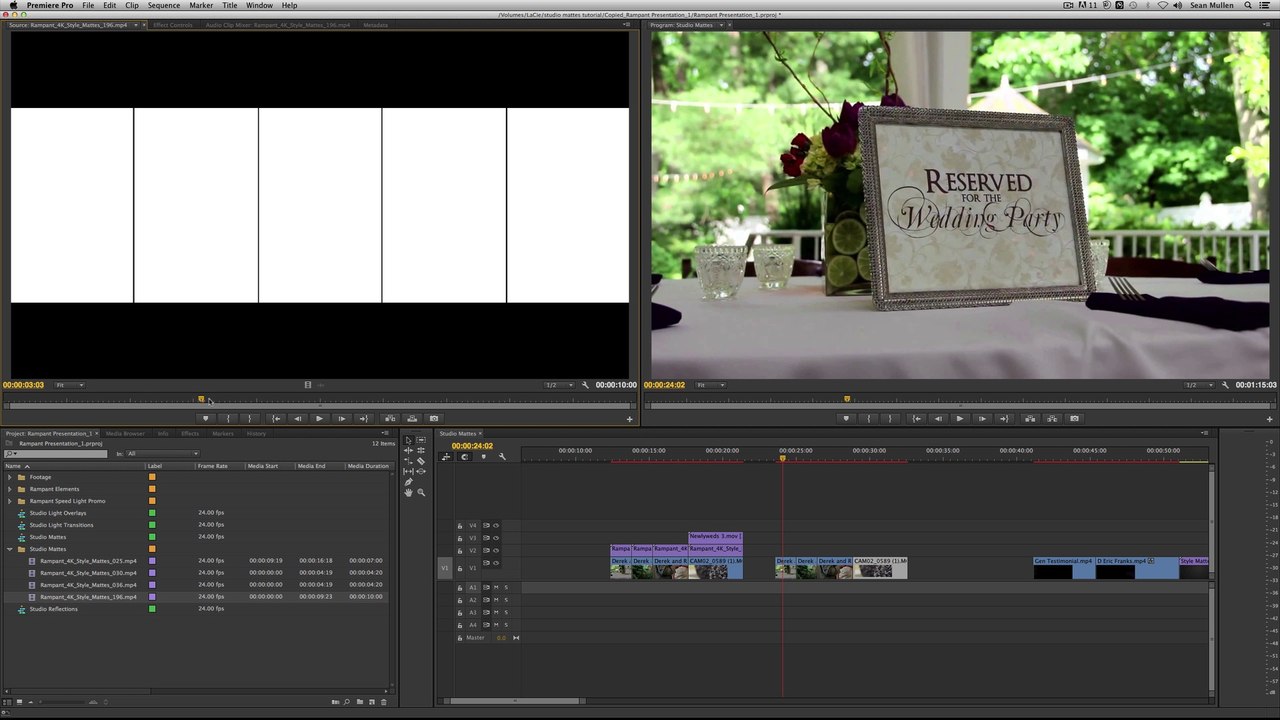This screenshot has height=720, width=1280.
Task: Select the Rate Stretch tool
Action: (408, 461)
